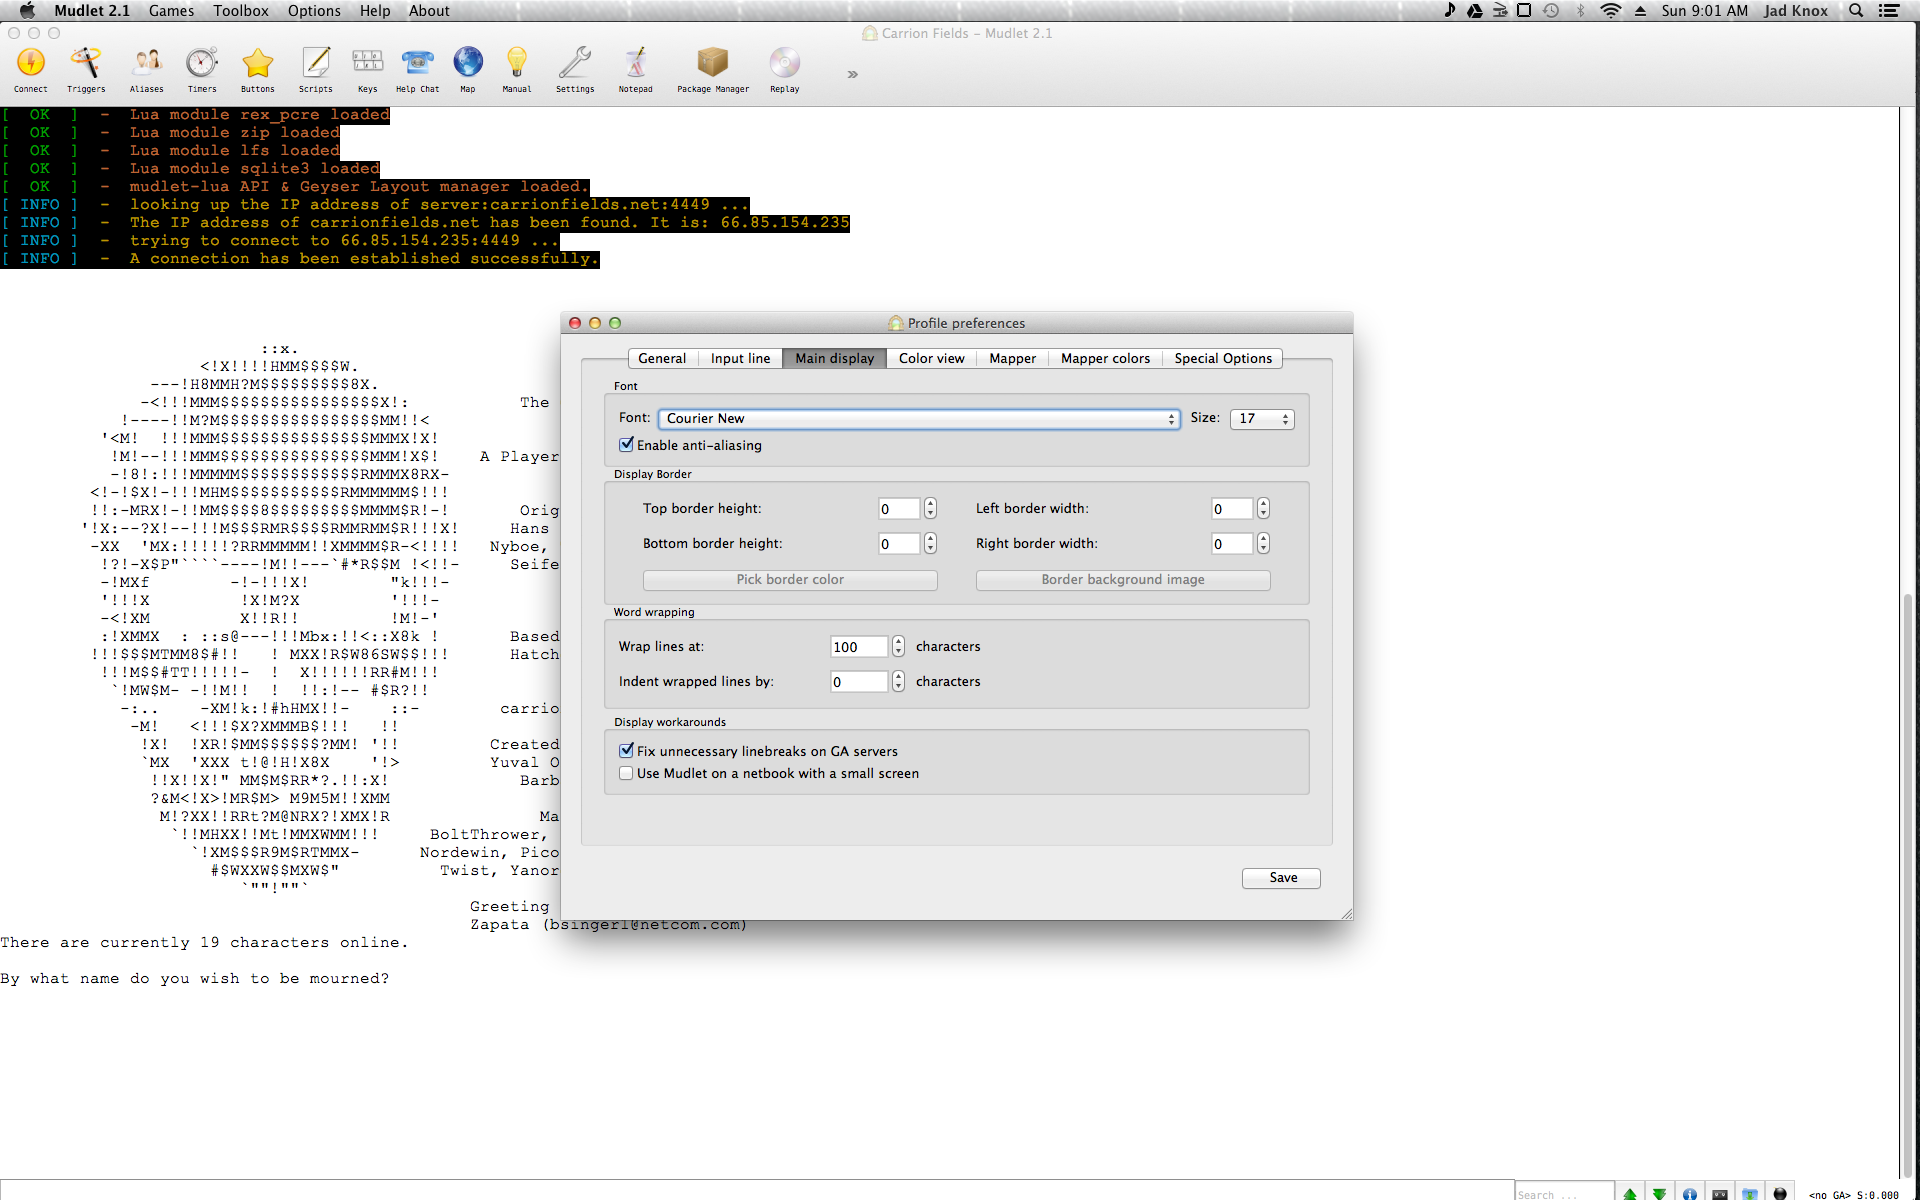Open Settings wrench icon
The image size is (1920, 1200).
point(575,70)
